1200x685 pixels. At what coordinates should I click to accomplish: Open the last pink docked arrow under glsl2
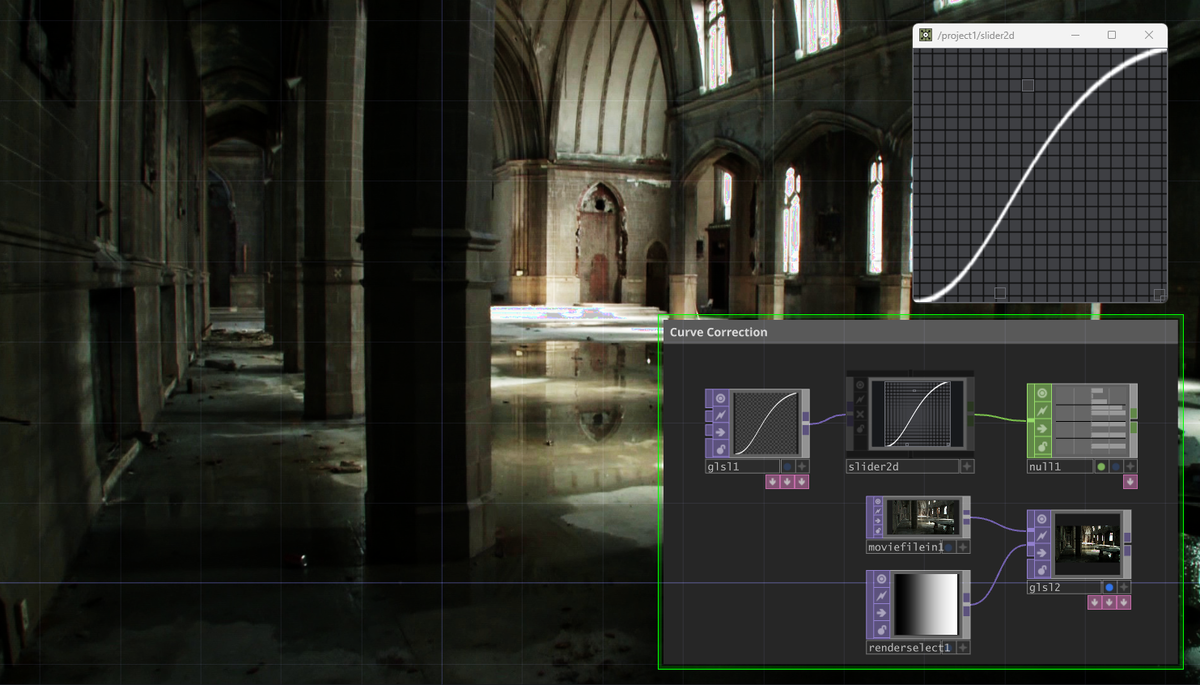tap(1124, 603)
